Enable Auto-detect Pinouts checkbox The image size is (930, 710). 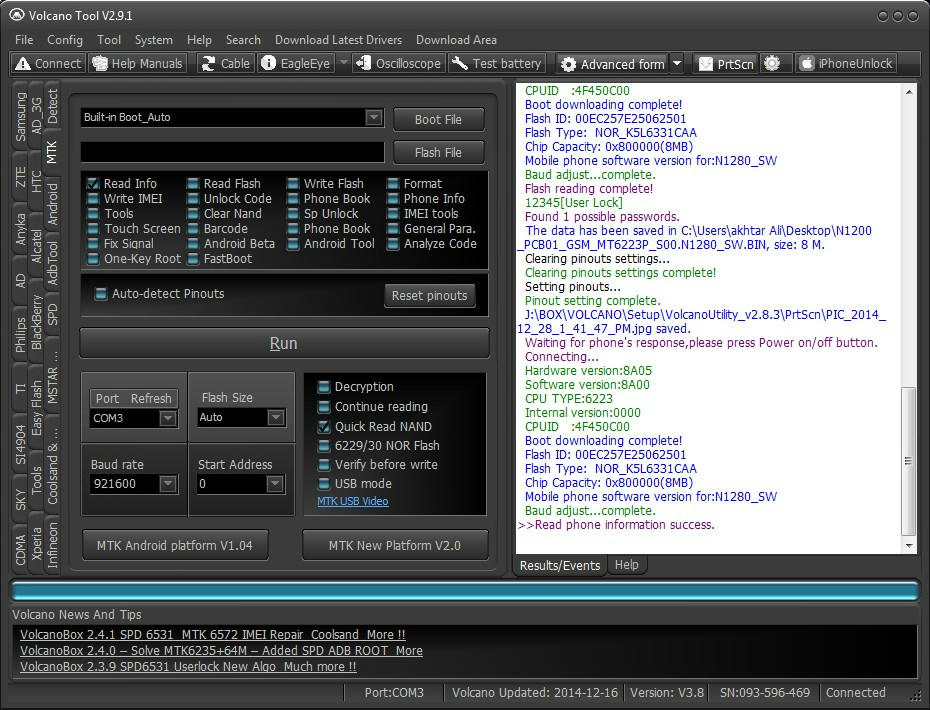tap(101, 294)
